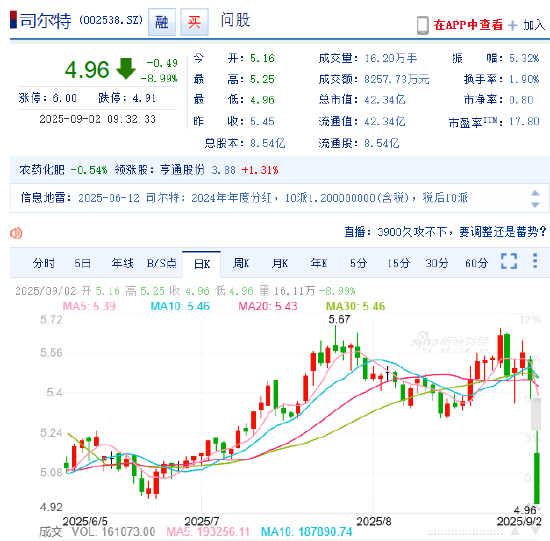Click the 融 margin trading button
Screen dimensions: 550x541
(x=162, y=22)
